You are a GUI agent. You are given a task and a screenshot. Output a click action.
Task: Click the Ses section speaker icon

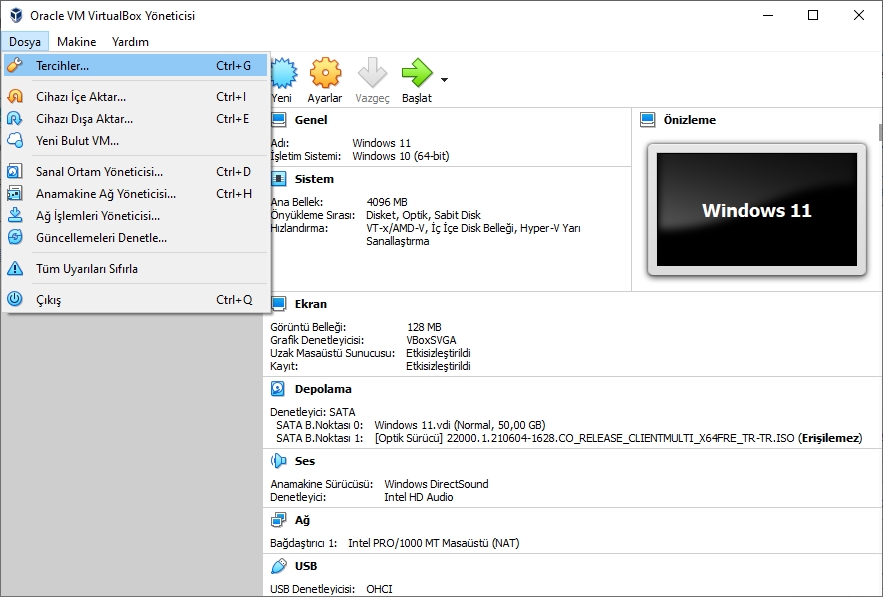click(278, 461)
